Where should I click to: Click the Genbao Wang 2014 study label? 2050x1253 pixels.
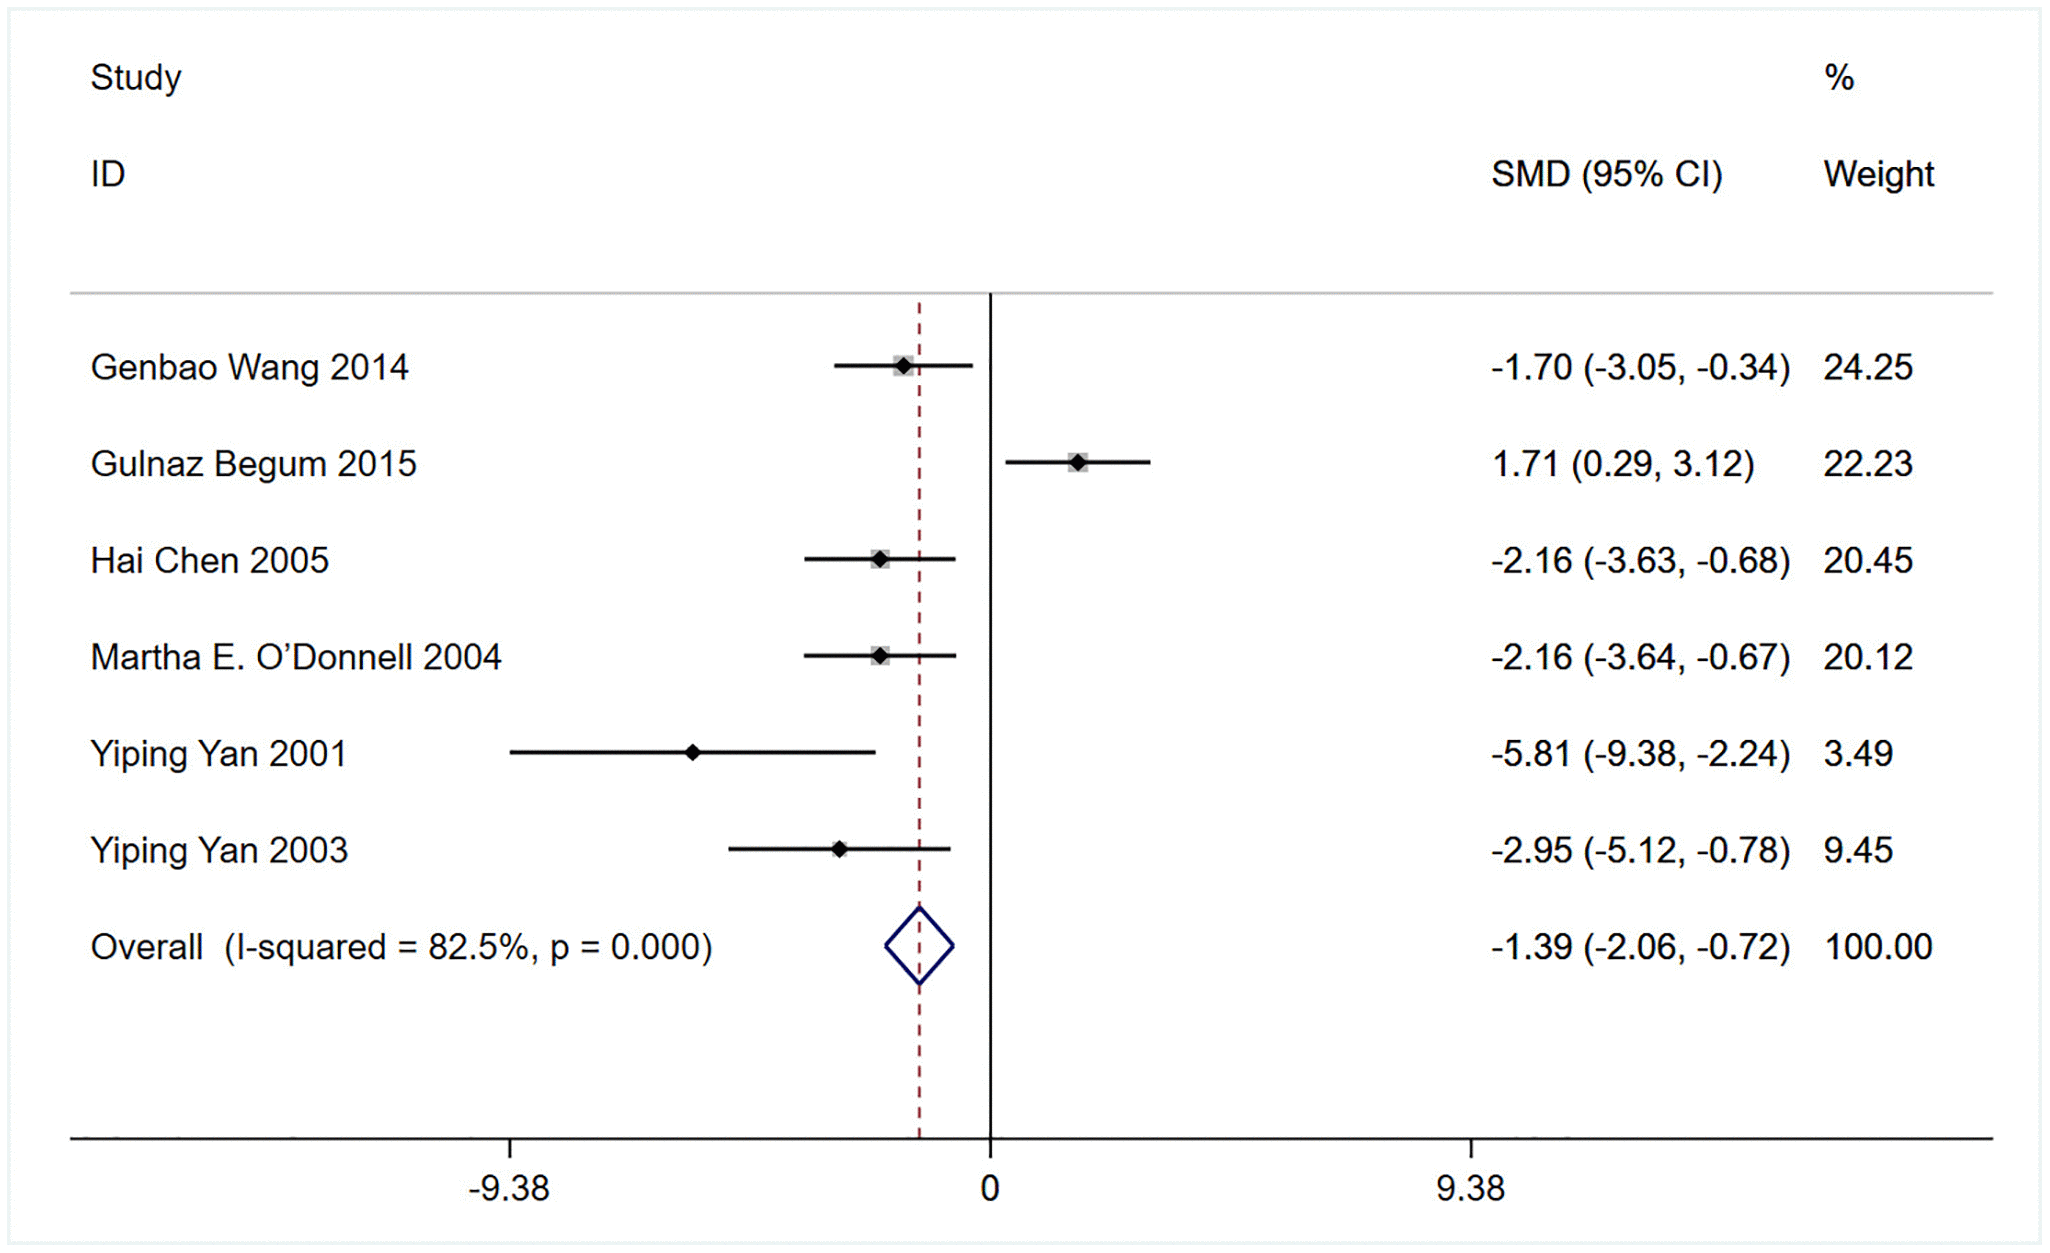pyautogui.click(x=249, y=367)
